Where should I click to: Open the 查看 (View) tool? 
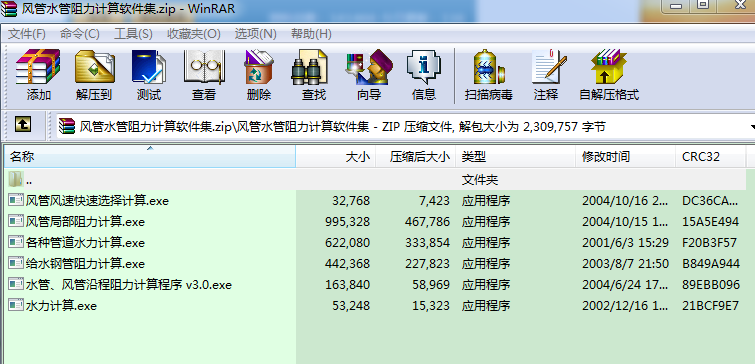[203, 67]
